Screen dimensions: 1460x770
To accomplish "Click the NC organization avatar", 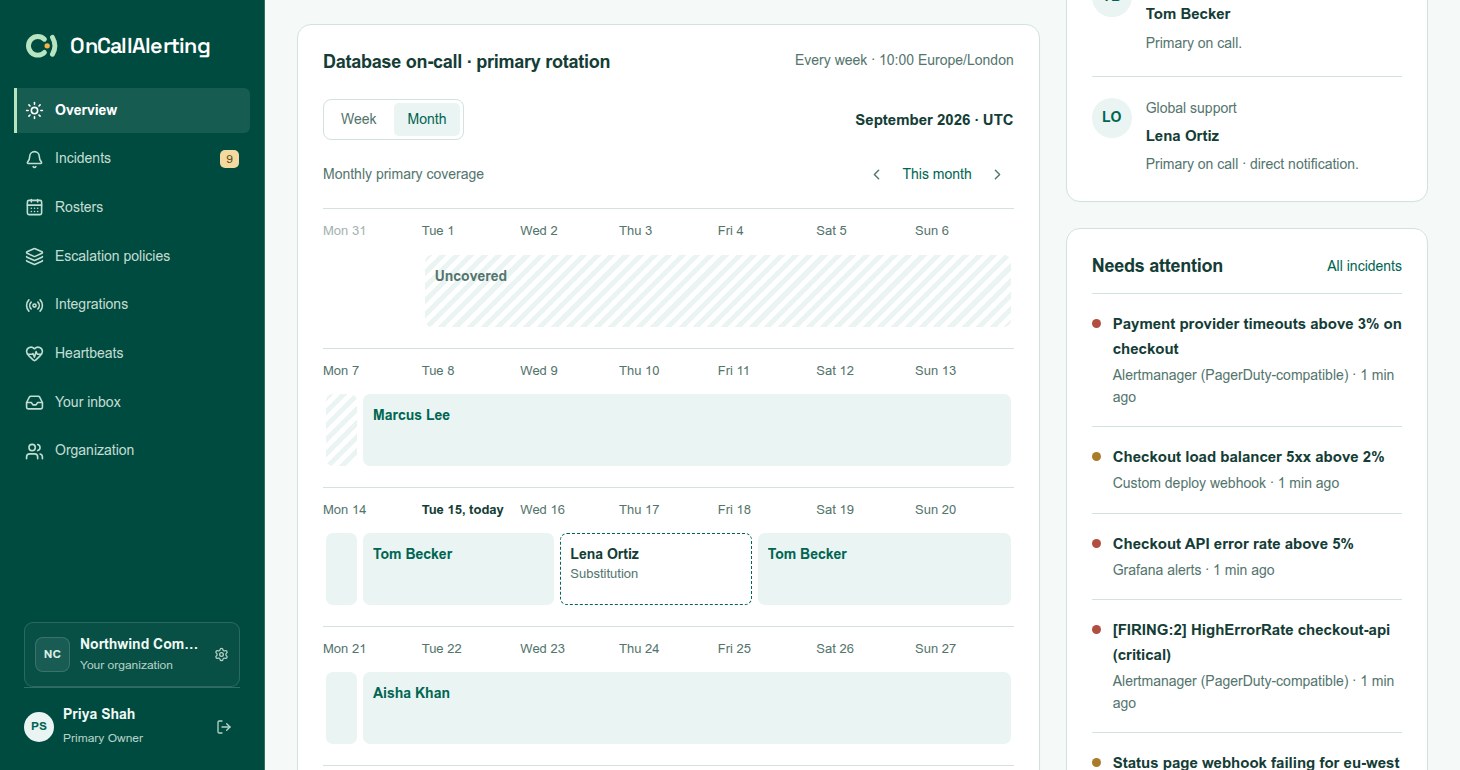I will click(52, 654).
